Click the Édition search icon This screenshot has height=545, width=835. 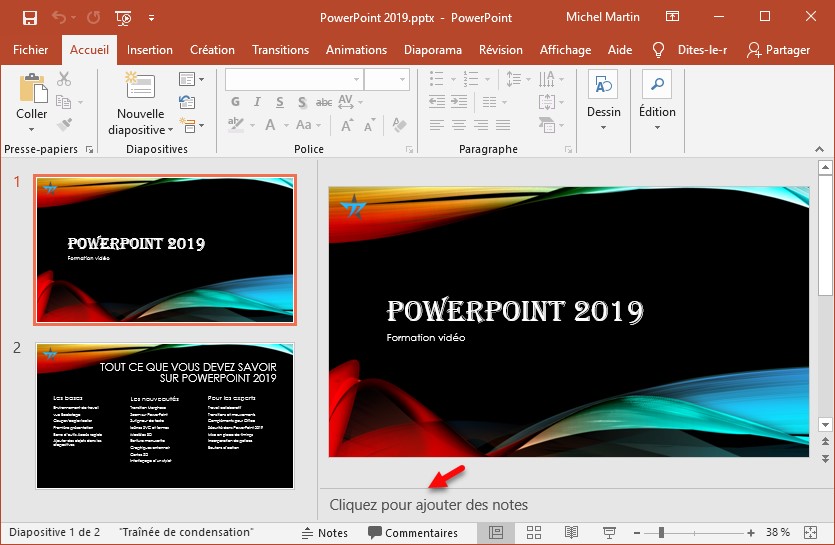(x=657, y=86)
